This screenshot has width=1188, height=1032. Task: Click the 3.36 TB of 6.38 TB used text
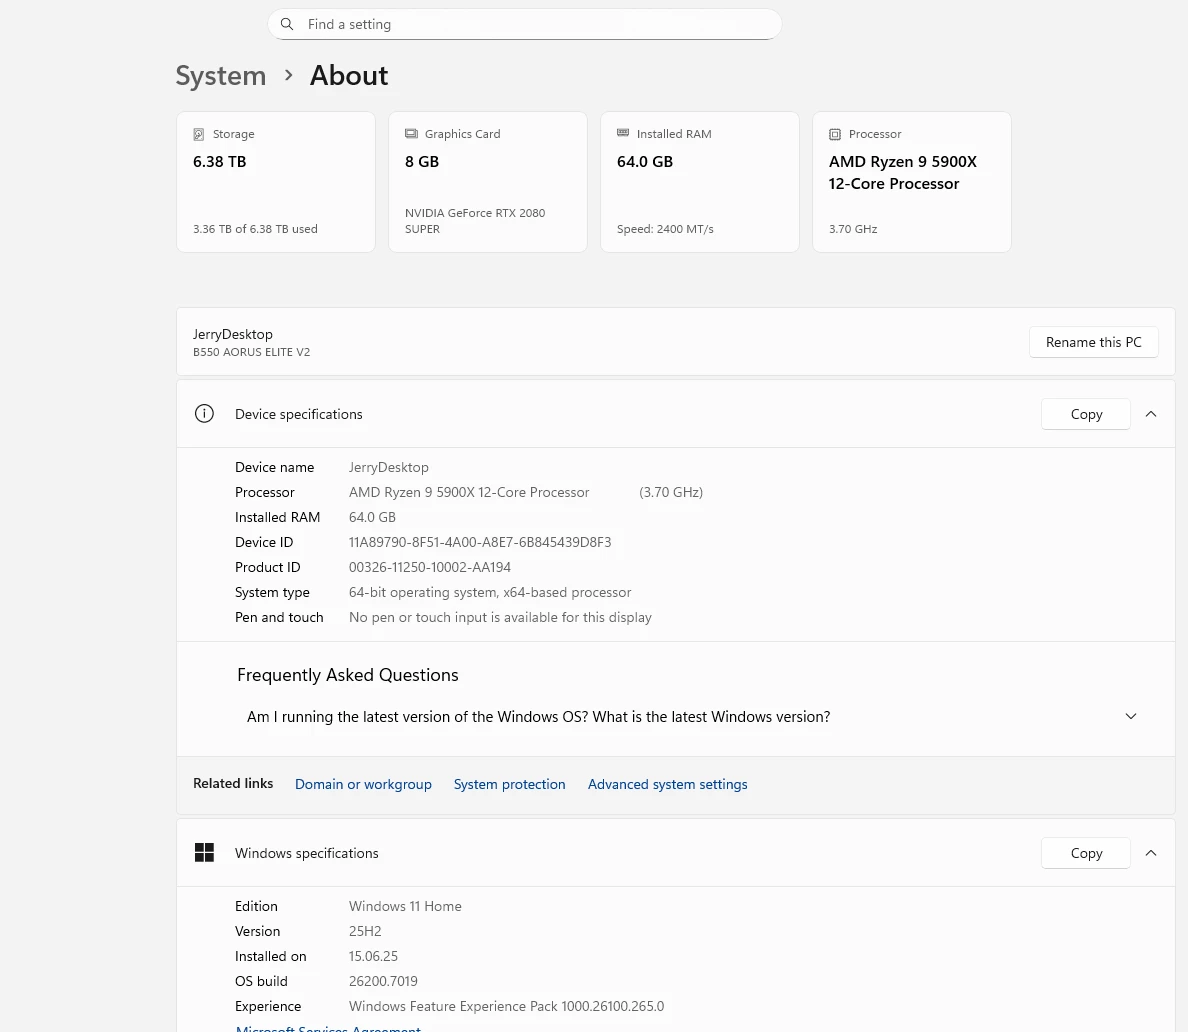255,229
